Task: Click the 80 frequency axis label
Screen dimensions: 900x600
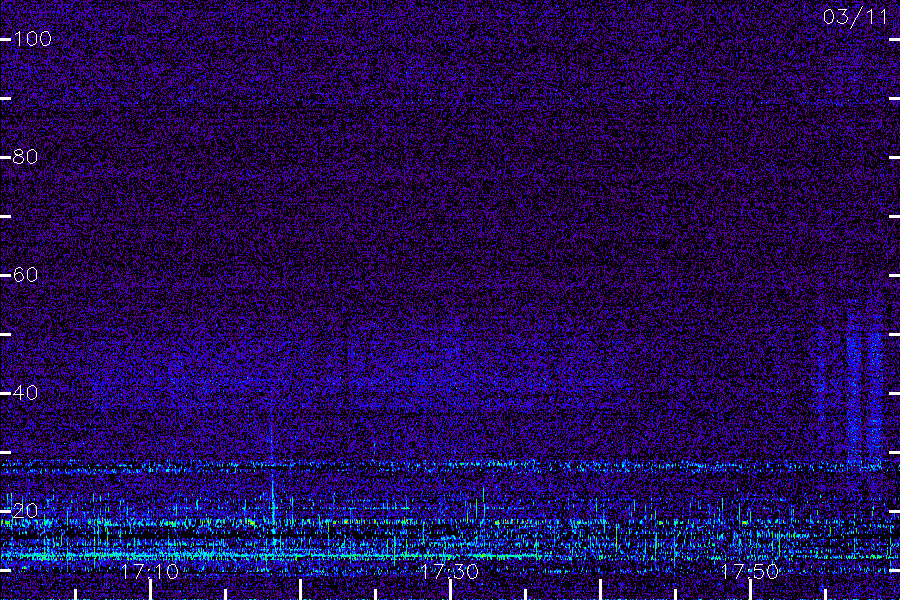Action: tap(25, 157)
